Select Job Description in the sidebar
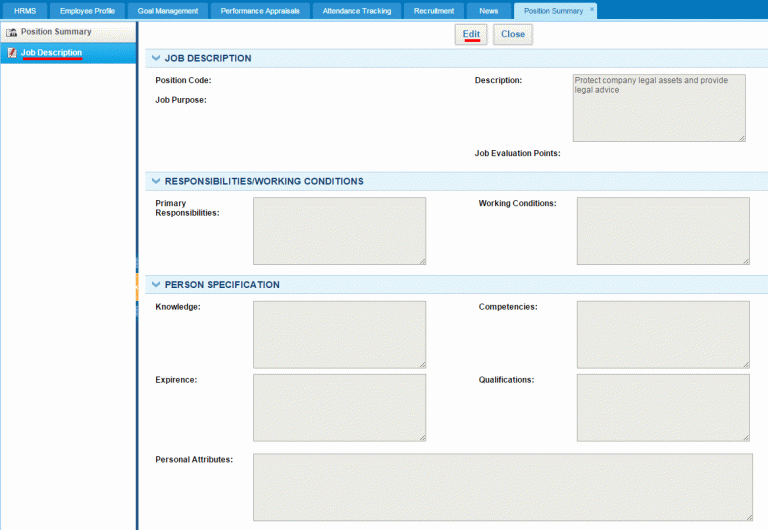Screen dimensions: 768x530 (x=68, y=53)
